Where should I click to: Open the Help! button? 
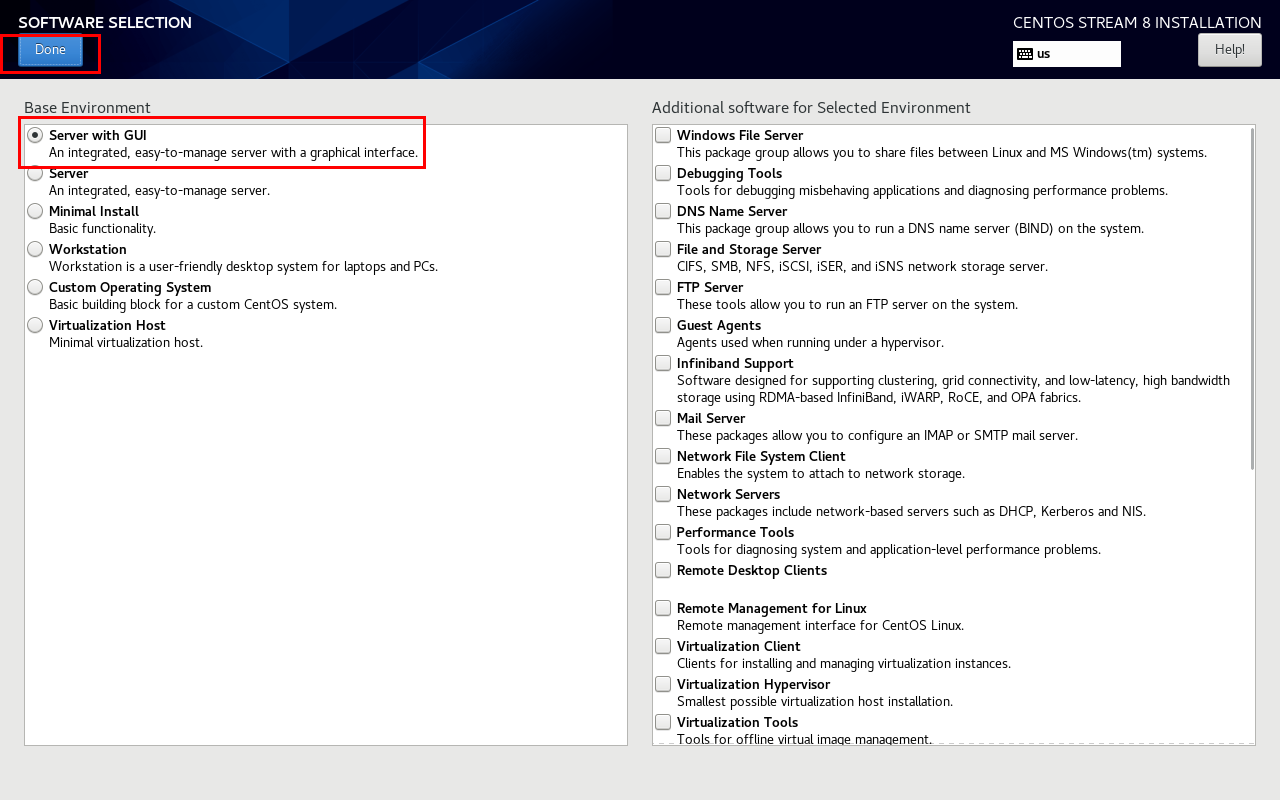(x=1229, y=50)
